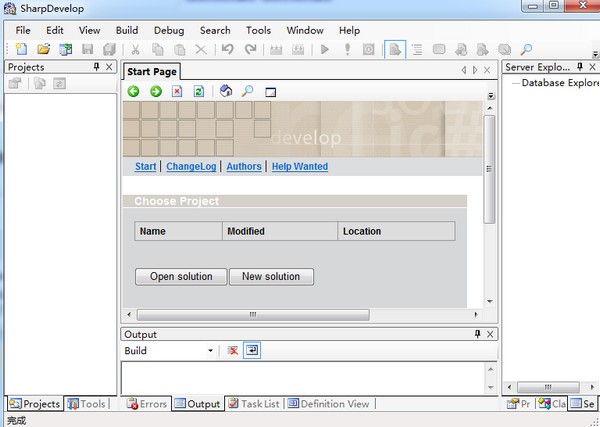The image size is (600, 427).
Task: Click the Refresh page icon
Action: [199, 91]
